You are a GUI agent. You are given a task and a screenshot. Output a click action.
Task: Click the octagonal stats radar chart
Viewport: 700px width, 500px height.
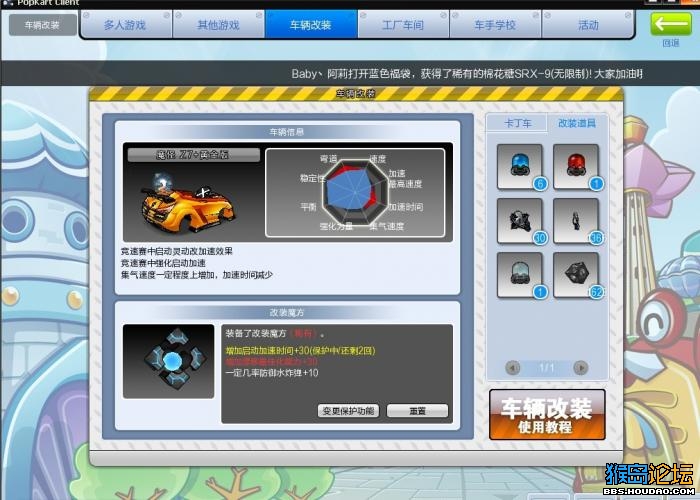(355, 192)
